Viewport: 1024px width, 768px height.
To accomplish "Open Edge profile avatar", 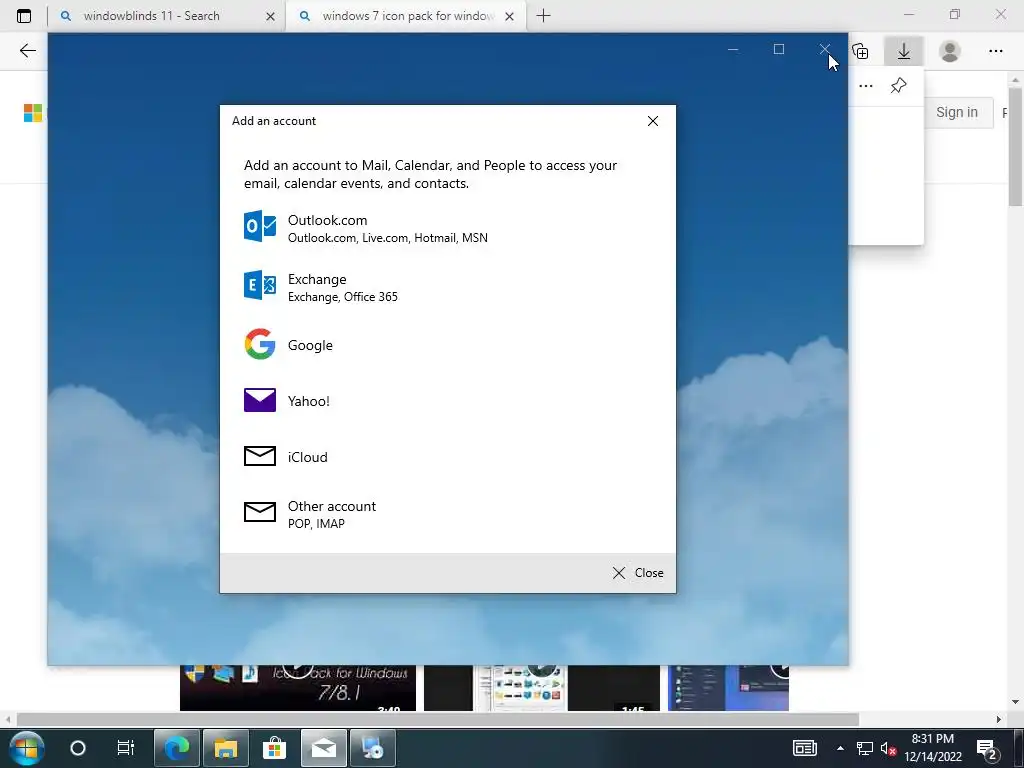I will point(950,51).
